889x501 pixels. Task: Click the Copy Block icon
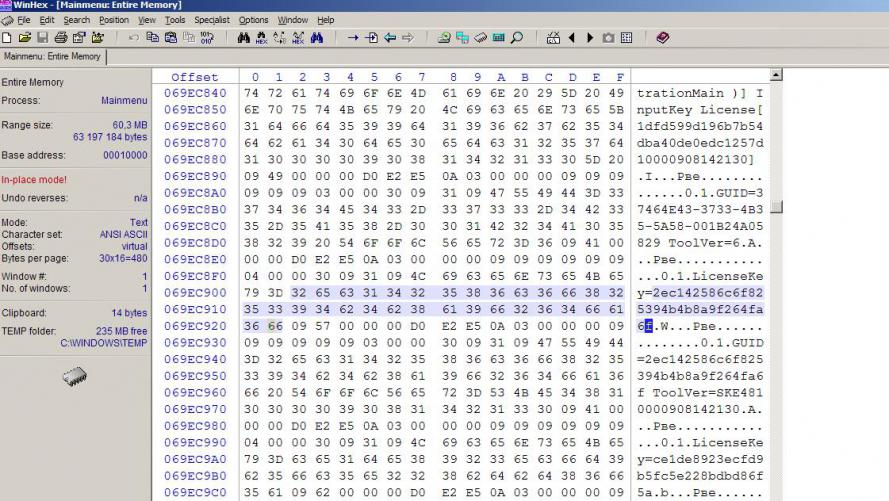[153, 38]
